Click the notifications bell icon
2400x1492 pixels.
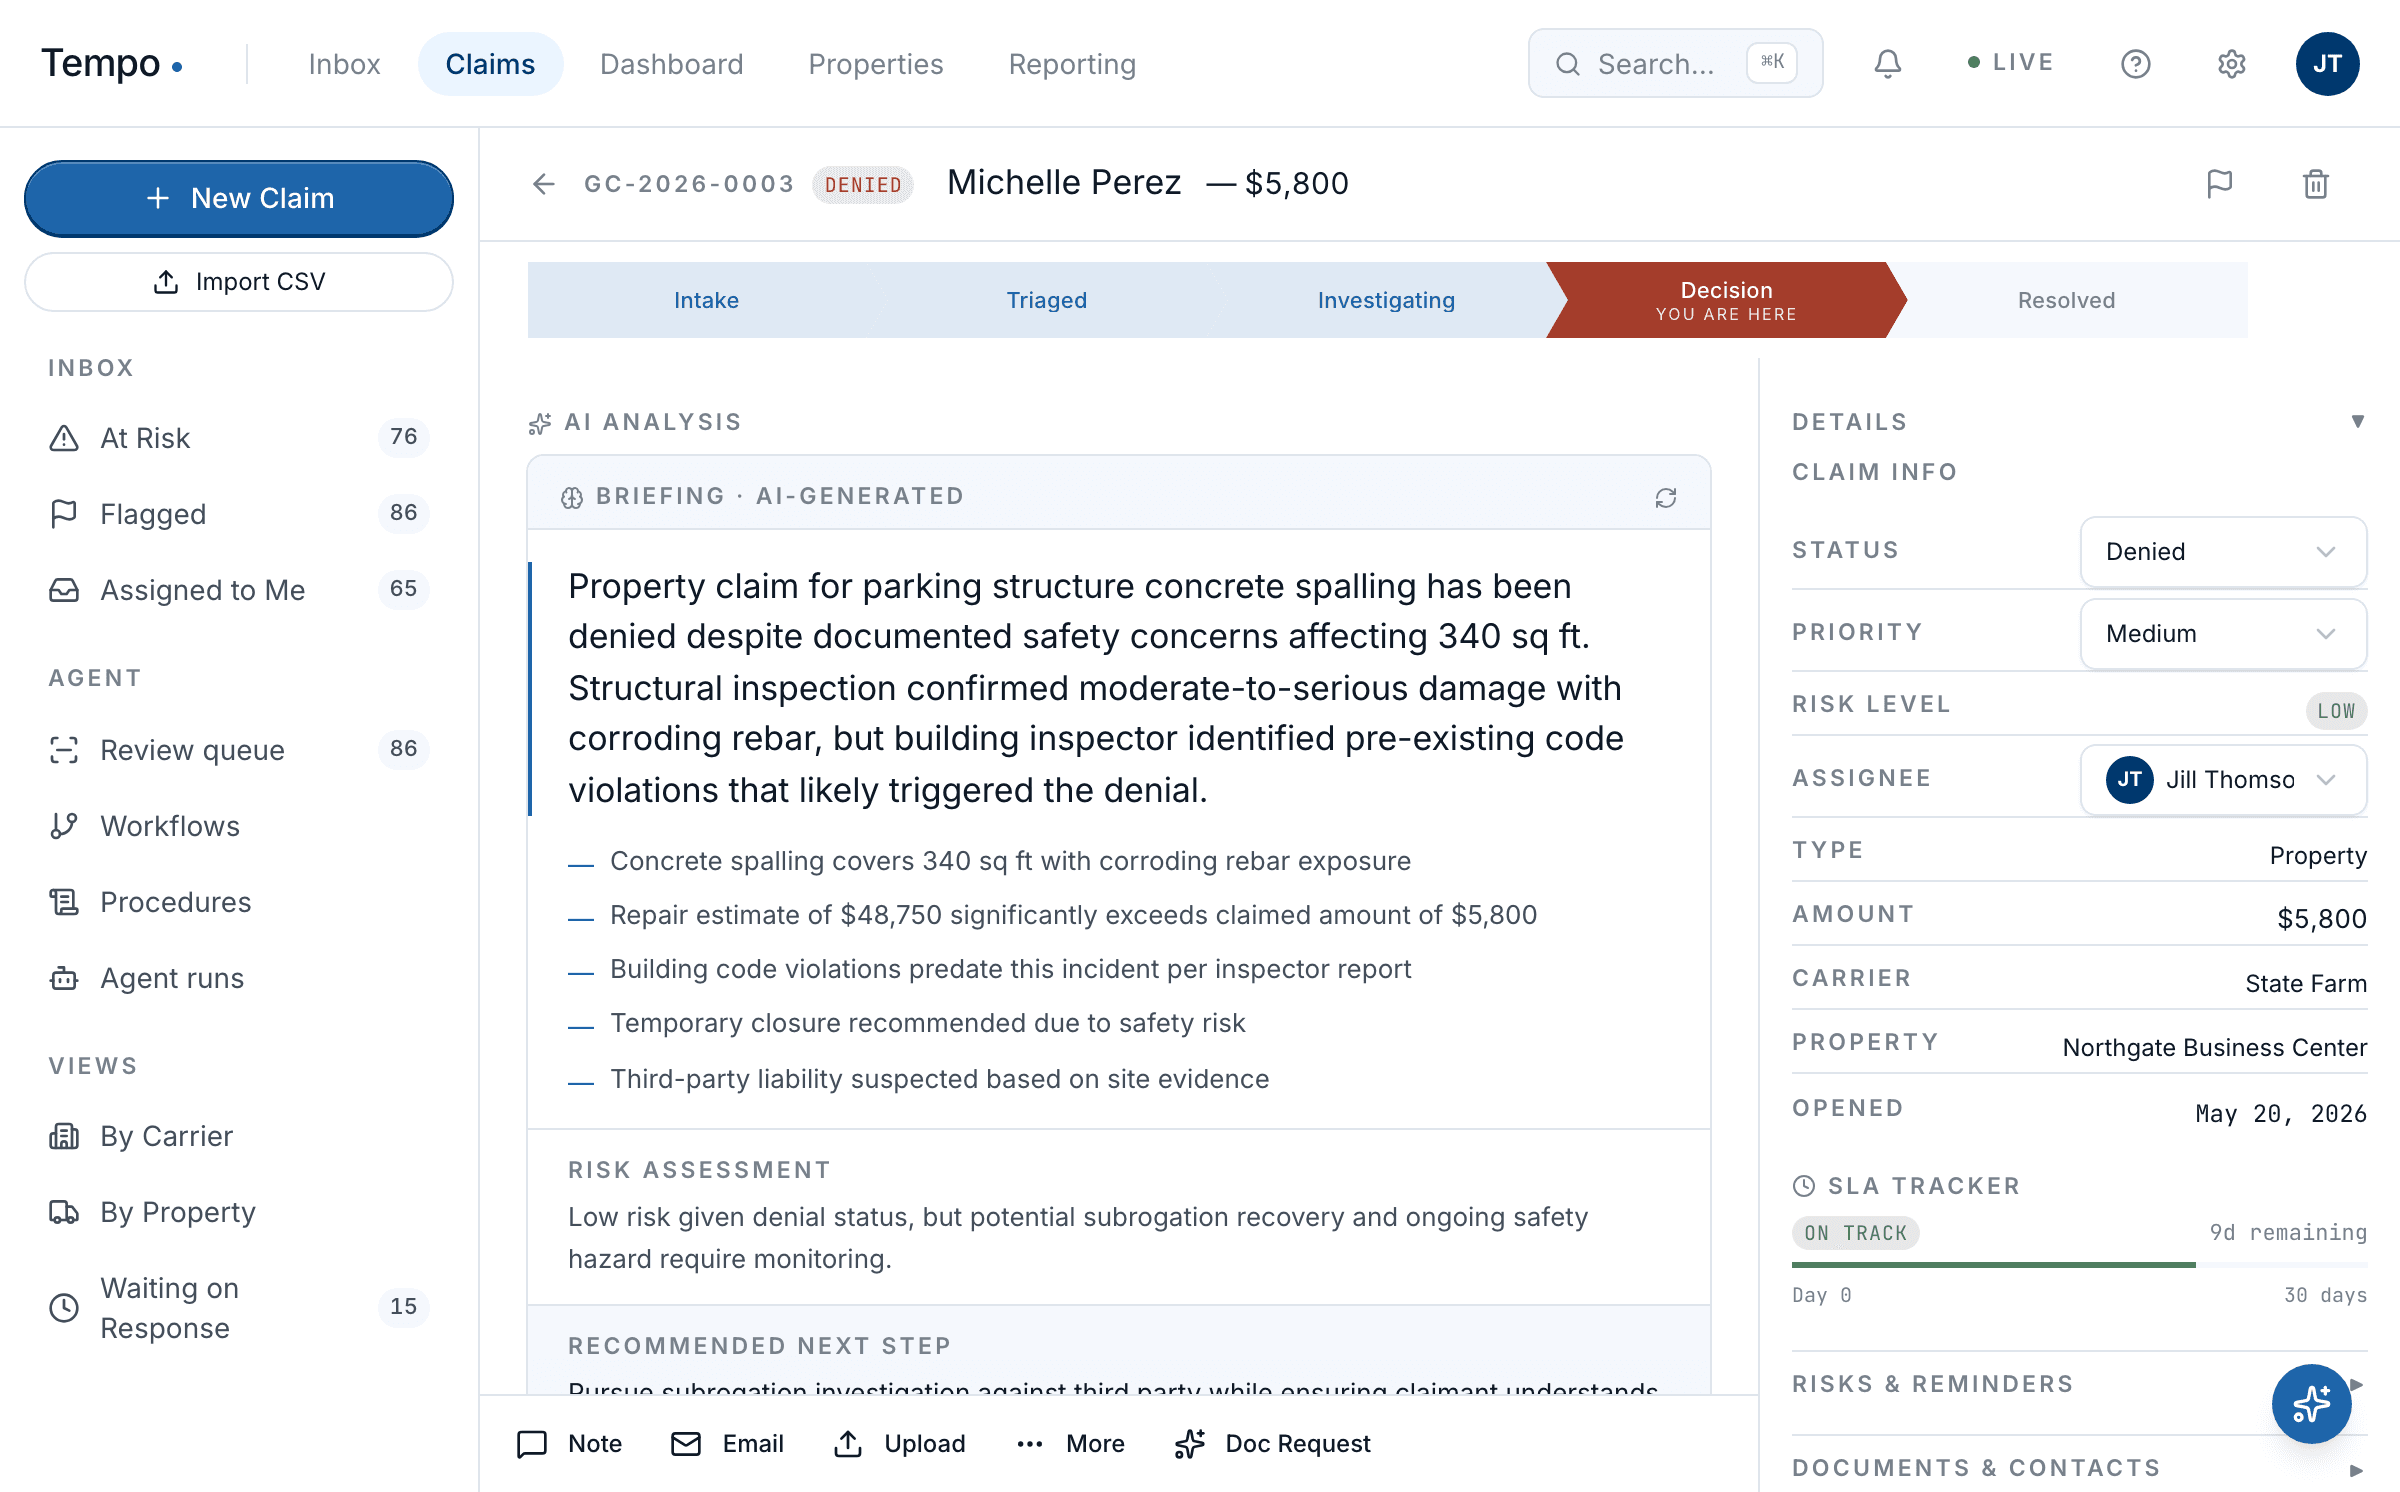tap(1887, 64)
